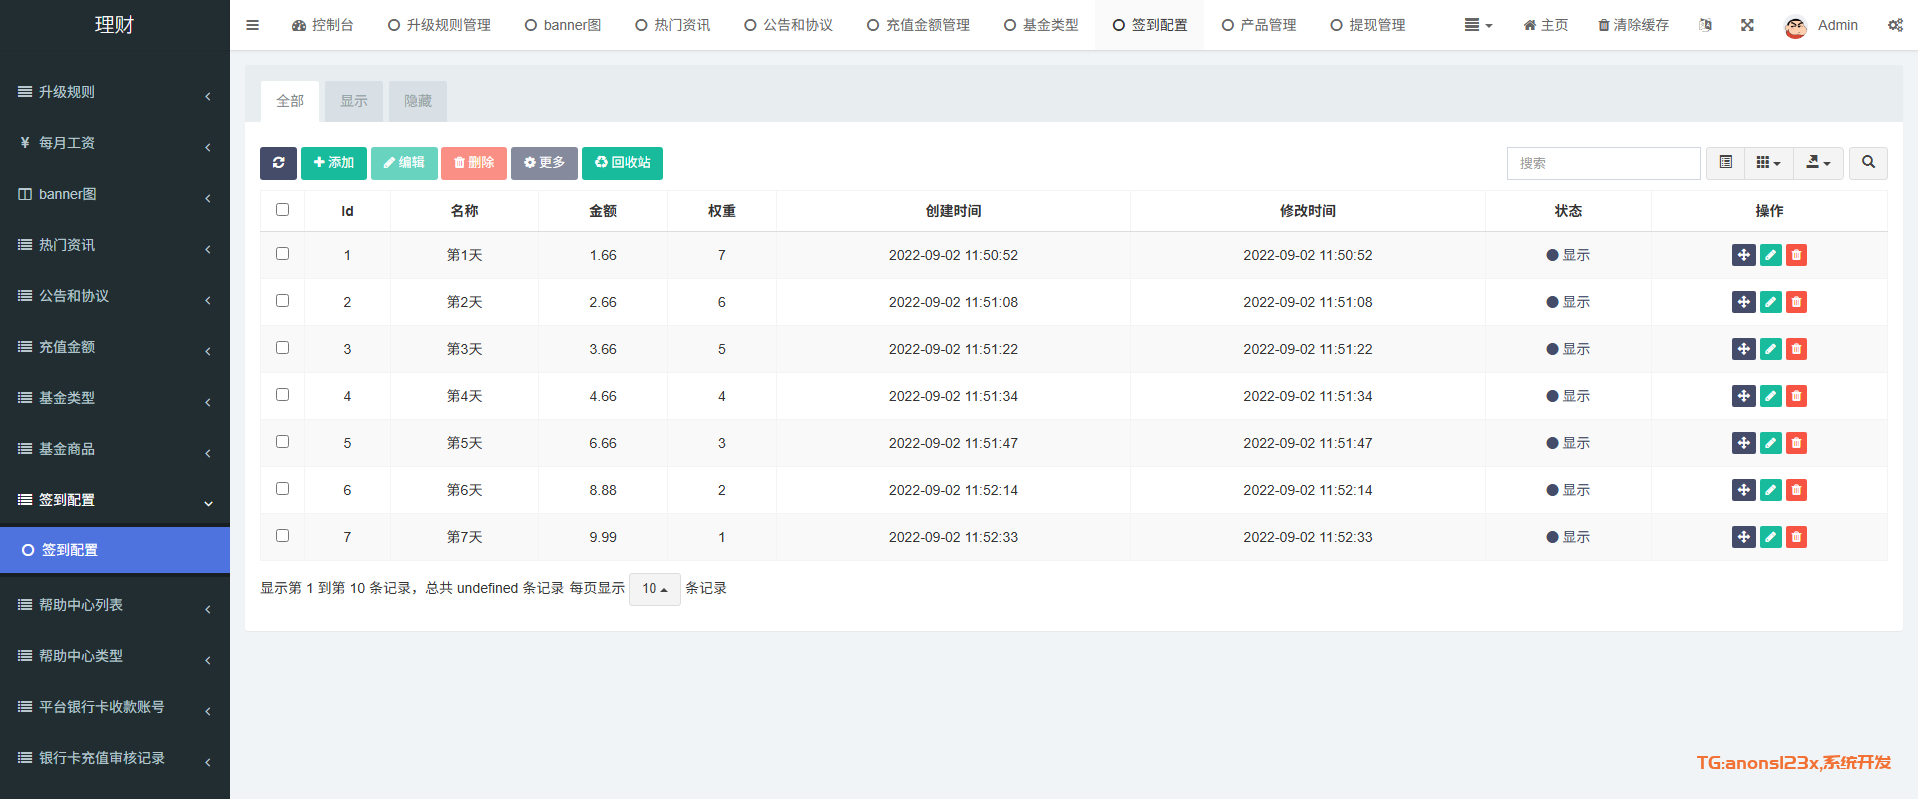Open the export dropdown button

click(1818, 163)
